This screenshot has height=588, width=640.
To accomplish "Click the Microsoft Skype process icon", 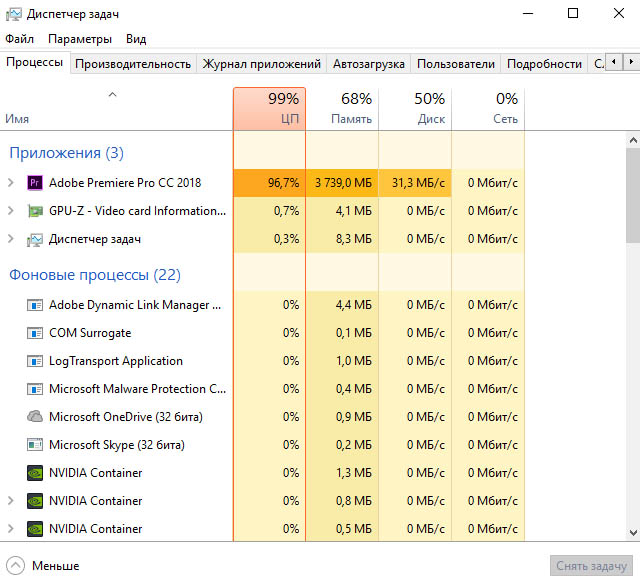I will (x=35, y=445).
